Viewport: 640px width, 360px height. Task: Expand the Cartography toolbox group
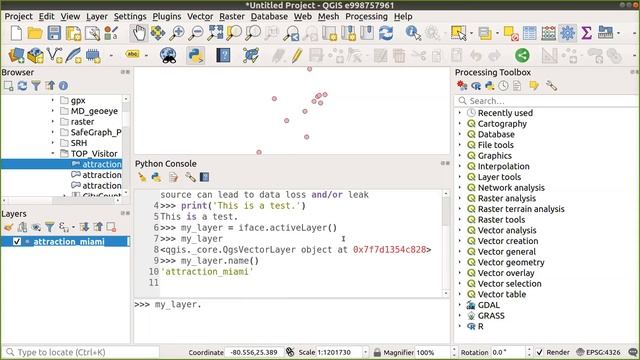(x=460, y=123)
